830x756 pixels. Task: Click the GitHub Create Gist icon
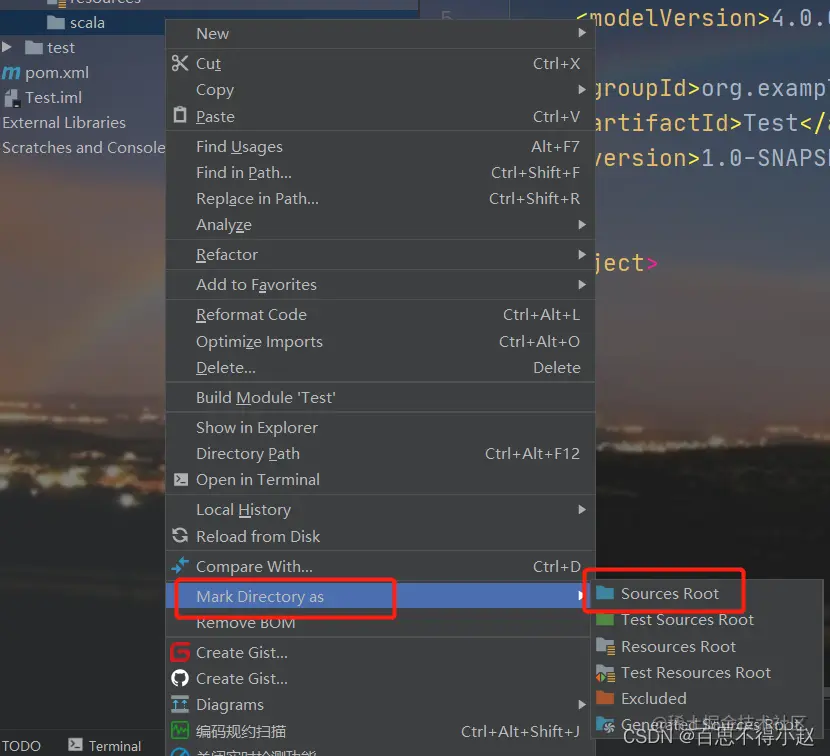coord(180,678)
